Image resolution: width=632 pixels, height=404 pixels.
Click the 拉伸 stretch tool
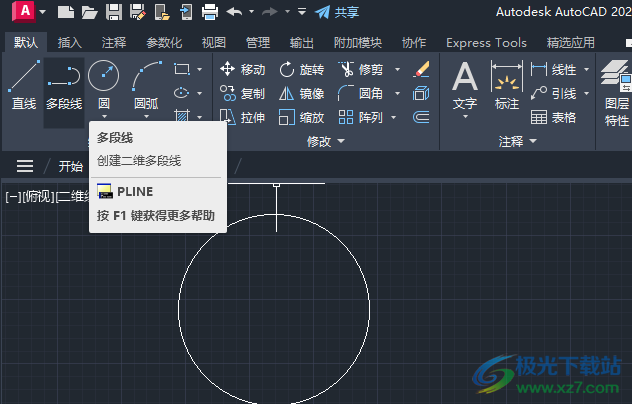click(x=243, y=117)
